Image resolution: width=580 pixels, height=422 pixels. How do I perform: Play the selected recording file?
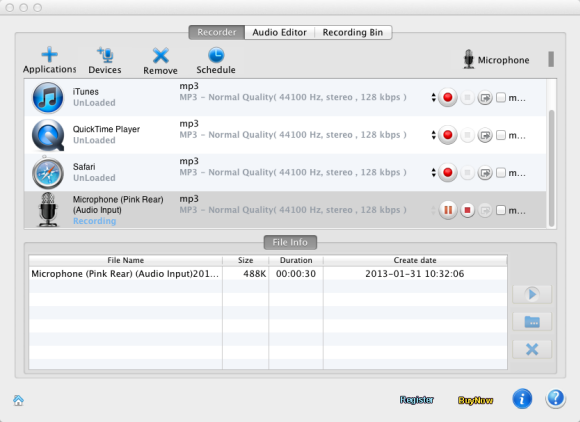tap(532, 294)
